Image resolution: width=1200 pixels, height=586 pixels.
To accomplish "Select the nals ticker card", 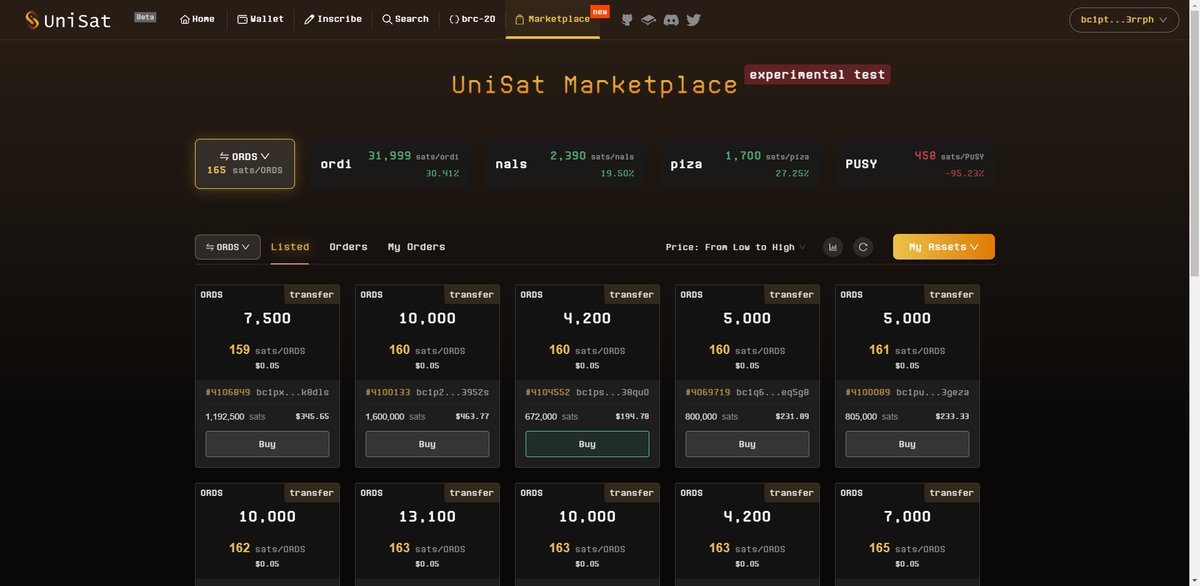I will [x=565, y=164].
